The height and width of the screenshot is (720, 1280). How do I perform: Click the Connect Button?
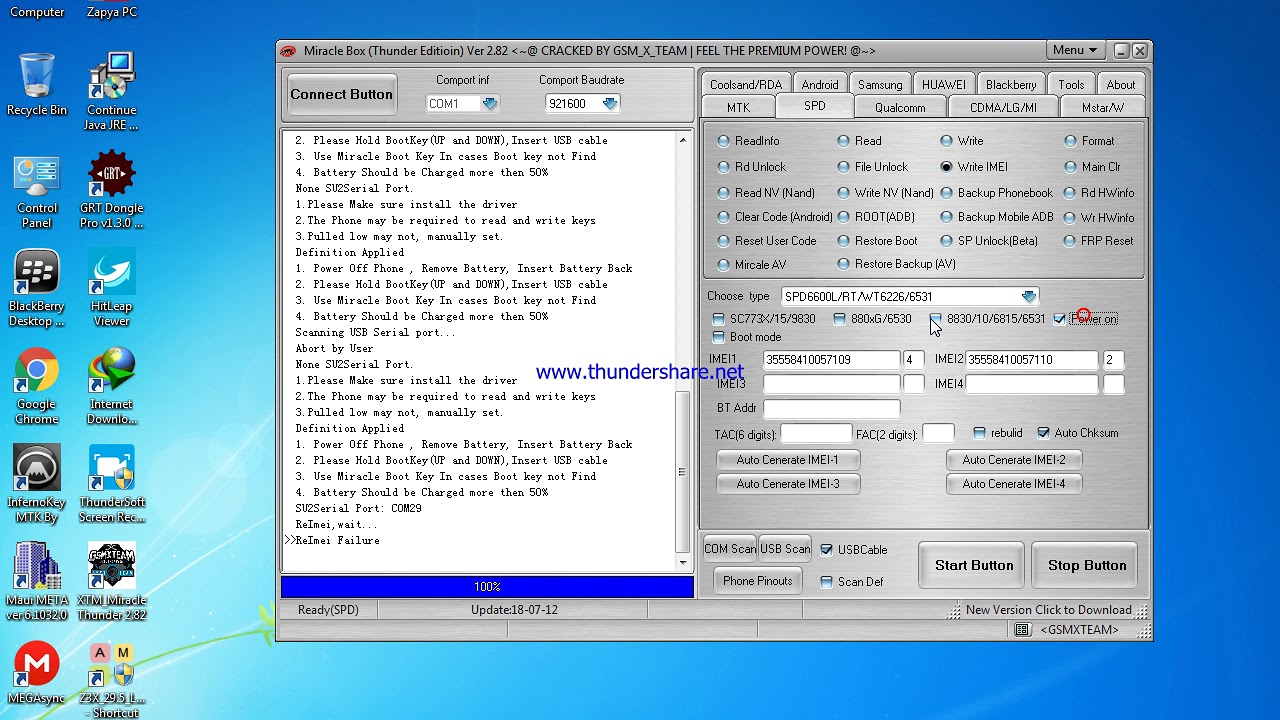click(342, 95)
